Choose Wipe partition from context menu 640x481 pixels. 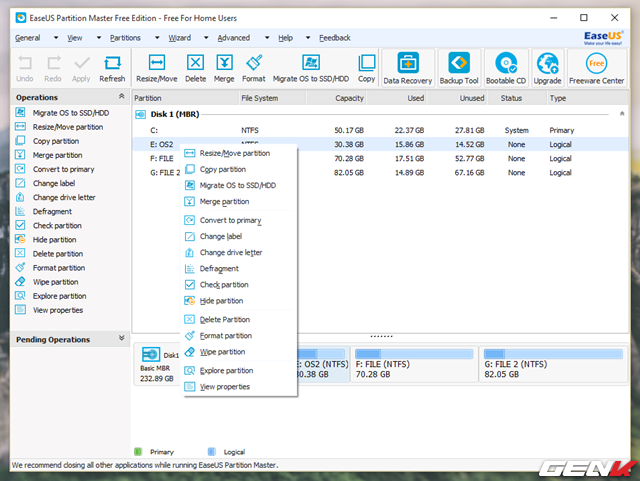click(x=239, y=352)
